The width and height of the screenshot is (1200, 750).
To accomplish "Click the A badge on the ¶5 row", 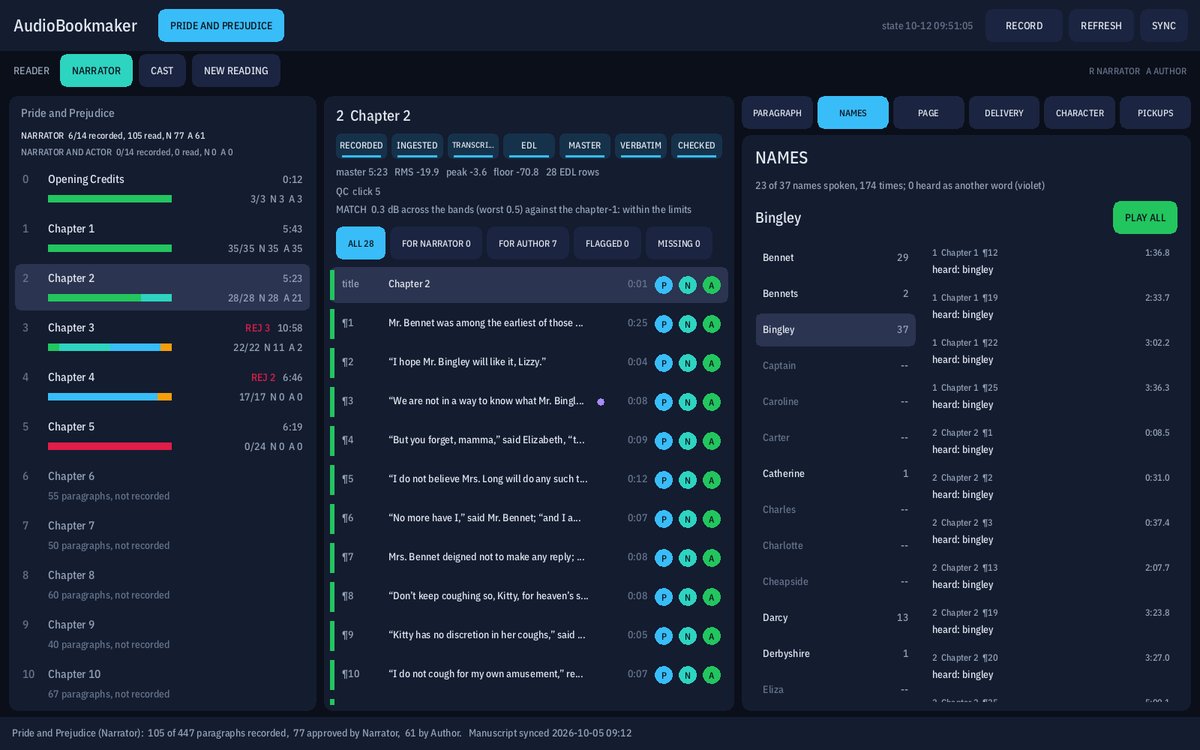I will pos(712,480).
